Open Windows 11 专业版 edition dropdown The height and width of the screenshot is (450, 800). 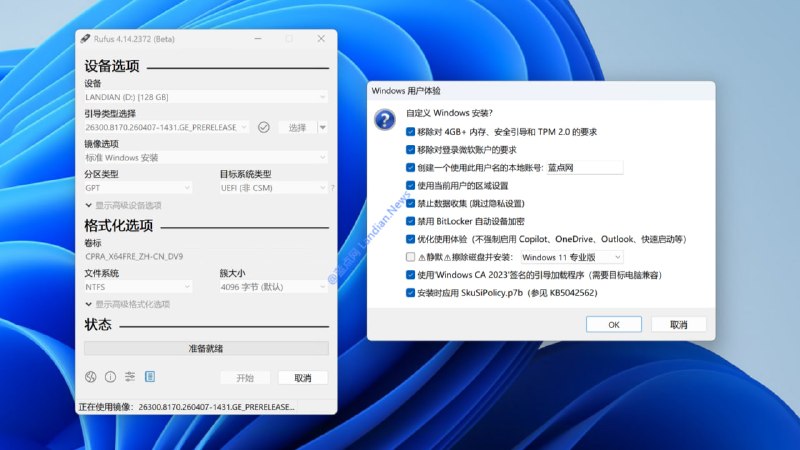tap(571, 257)
